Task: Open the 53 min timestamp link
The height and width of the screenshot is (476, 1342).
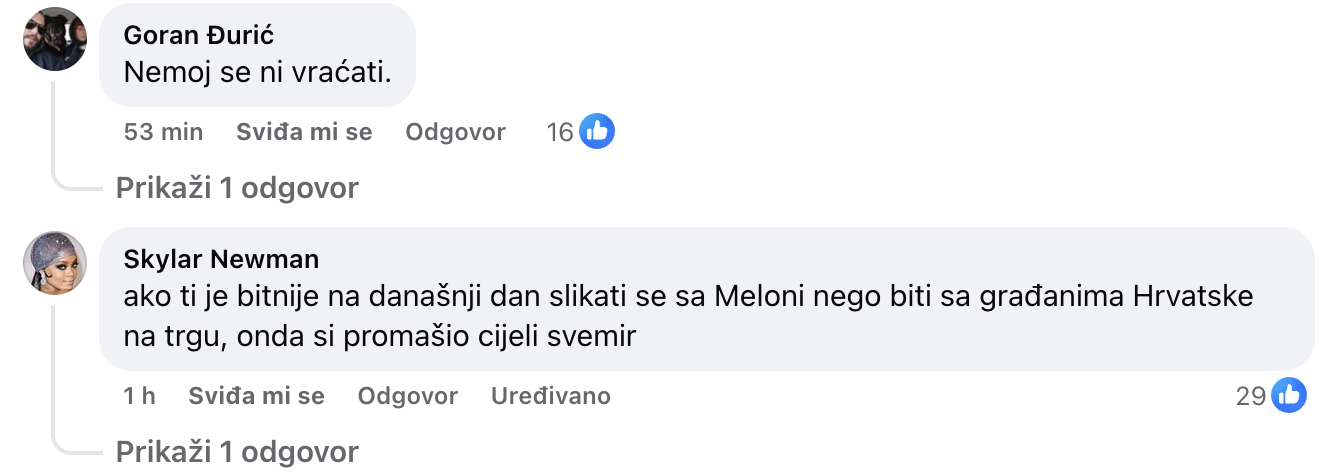Action: pos(163,132)
